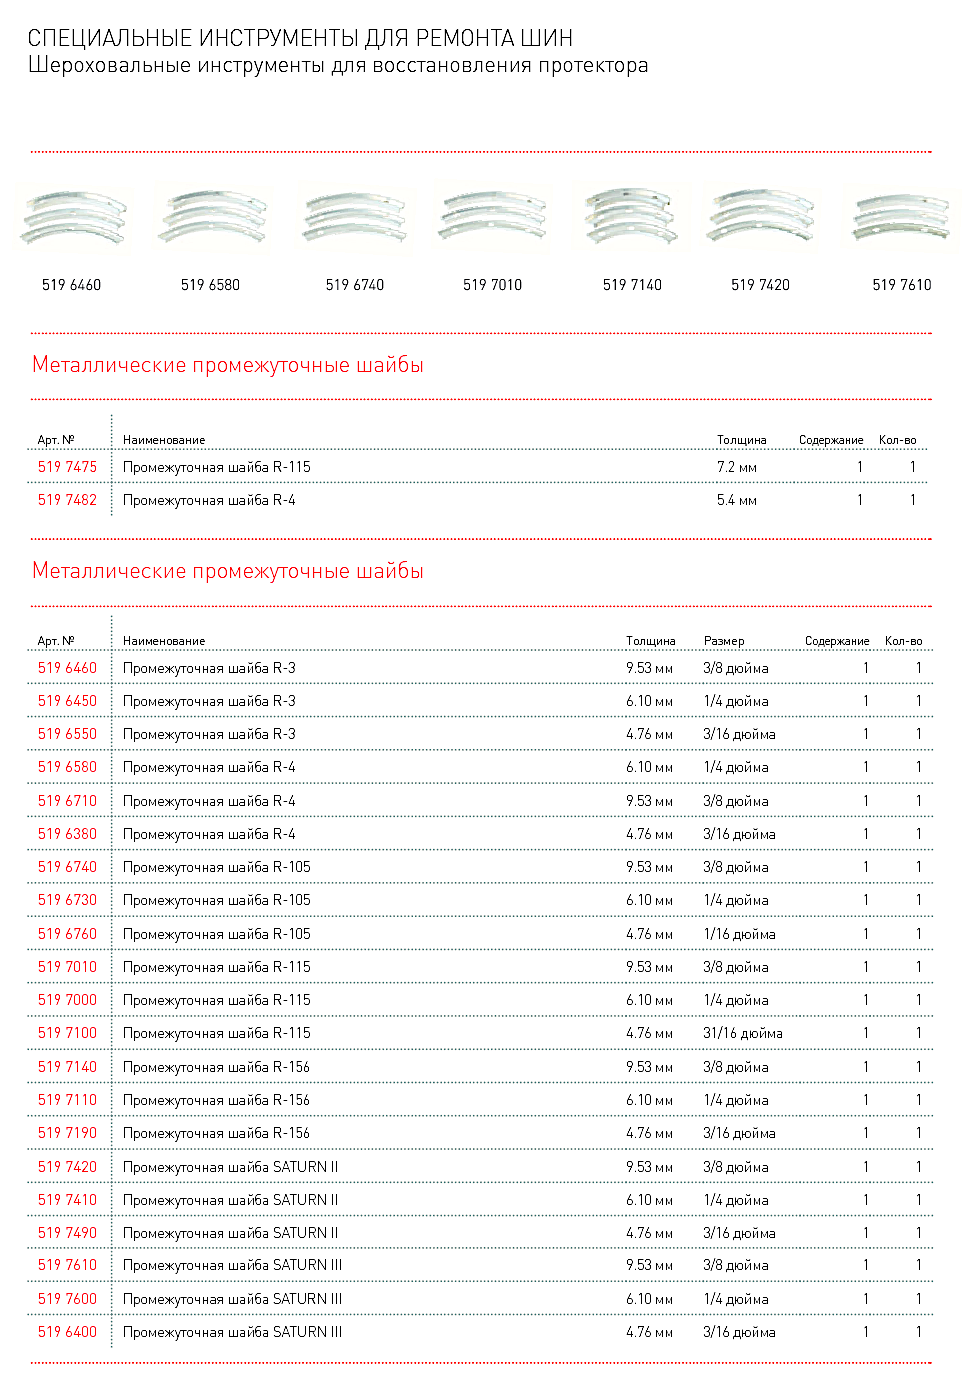The width and height of the screenshot is (965, 1386).
Task: Open article number 519 7490
Action: click(67, 1233)
